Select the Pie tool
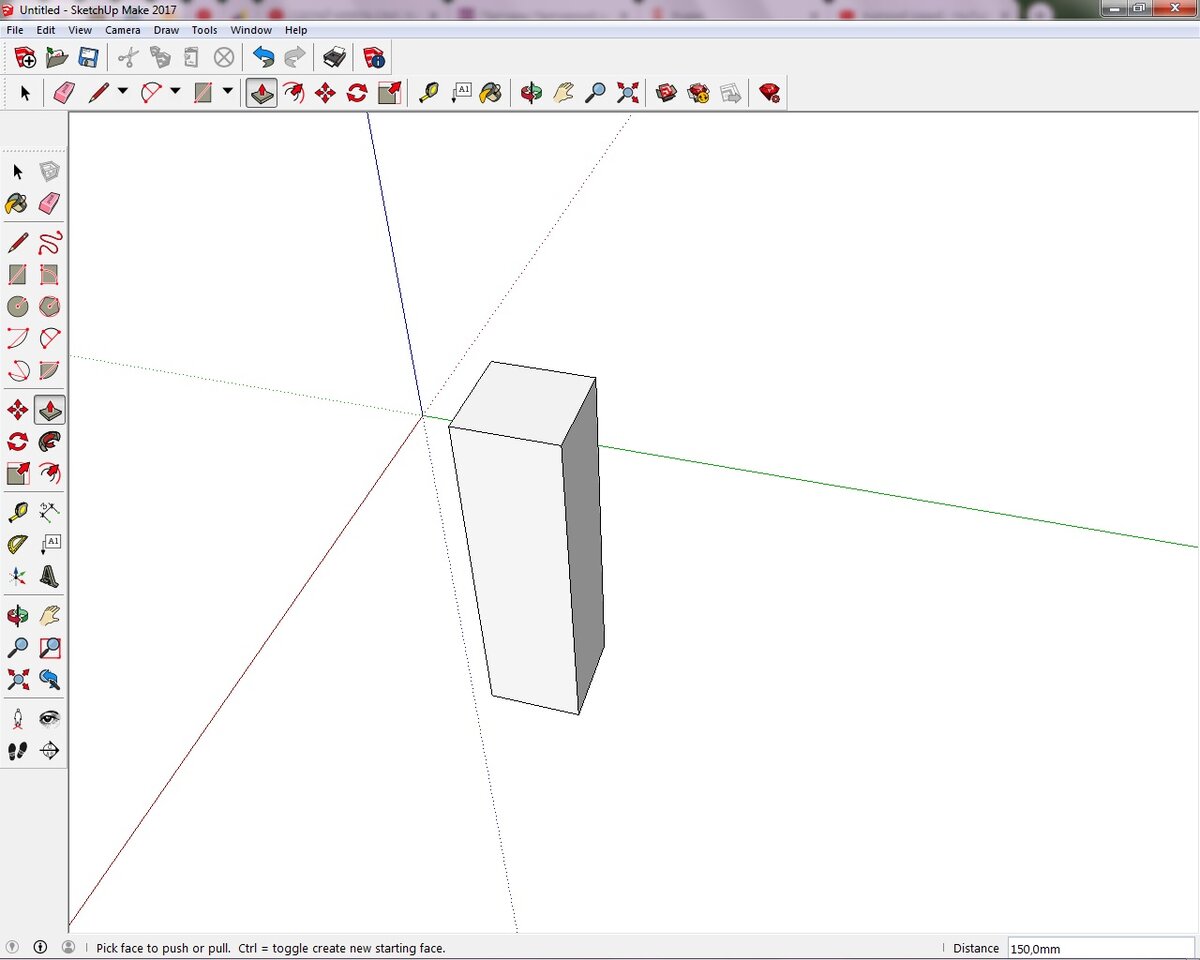 pyautogui.click(x=50, y=370)
